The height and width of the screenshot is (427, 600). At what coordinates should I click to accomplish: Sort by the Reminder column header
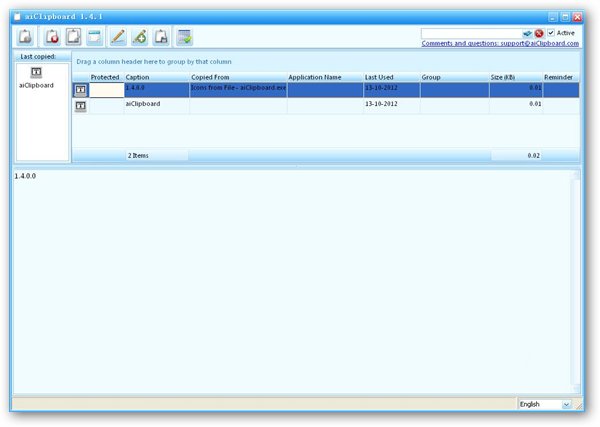[561, 77]
